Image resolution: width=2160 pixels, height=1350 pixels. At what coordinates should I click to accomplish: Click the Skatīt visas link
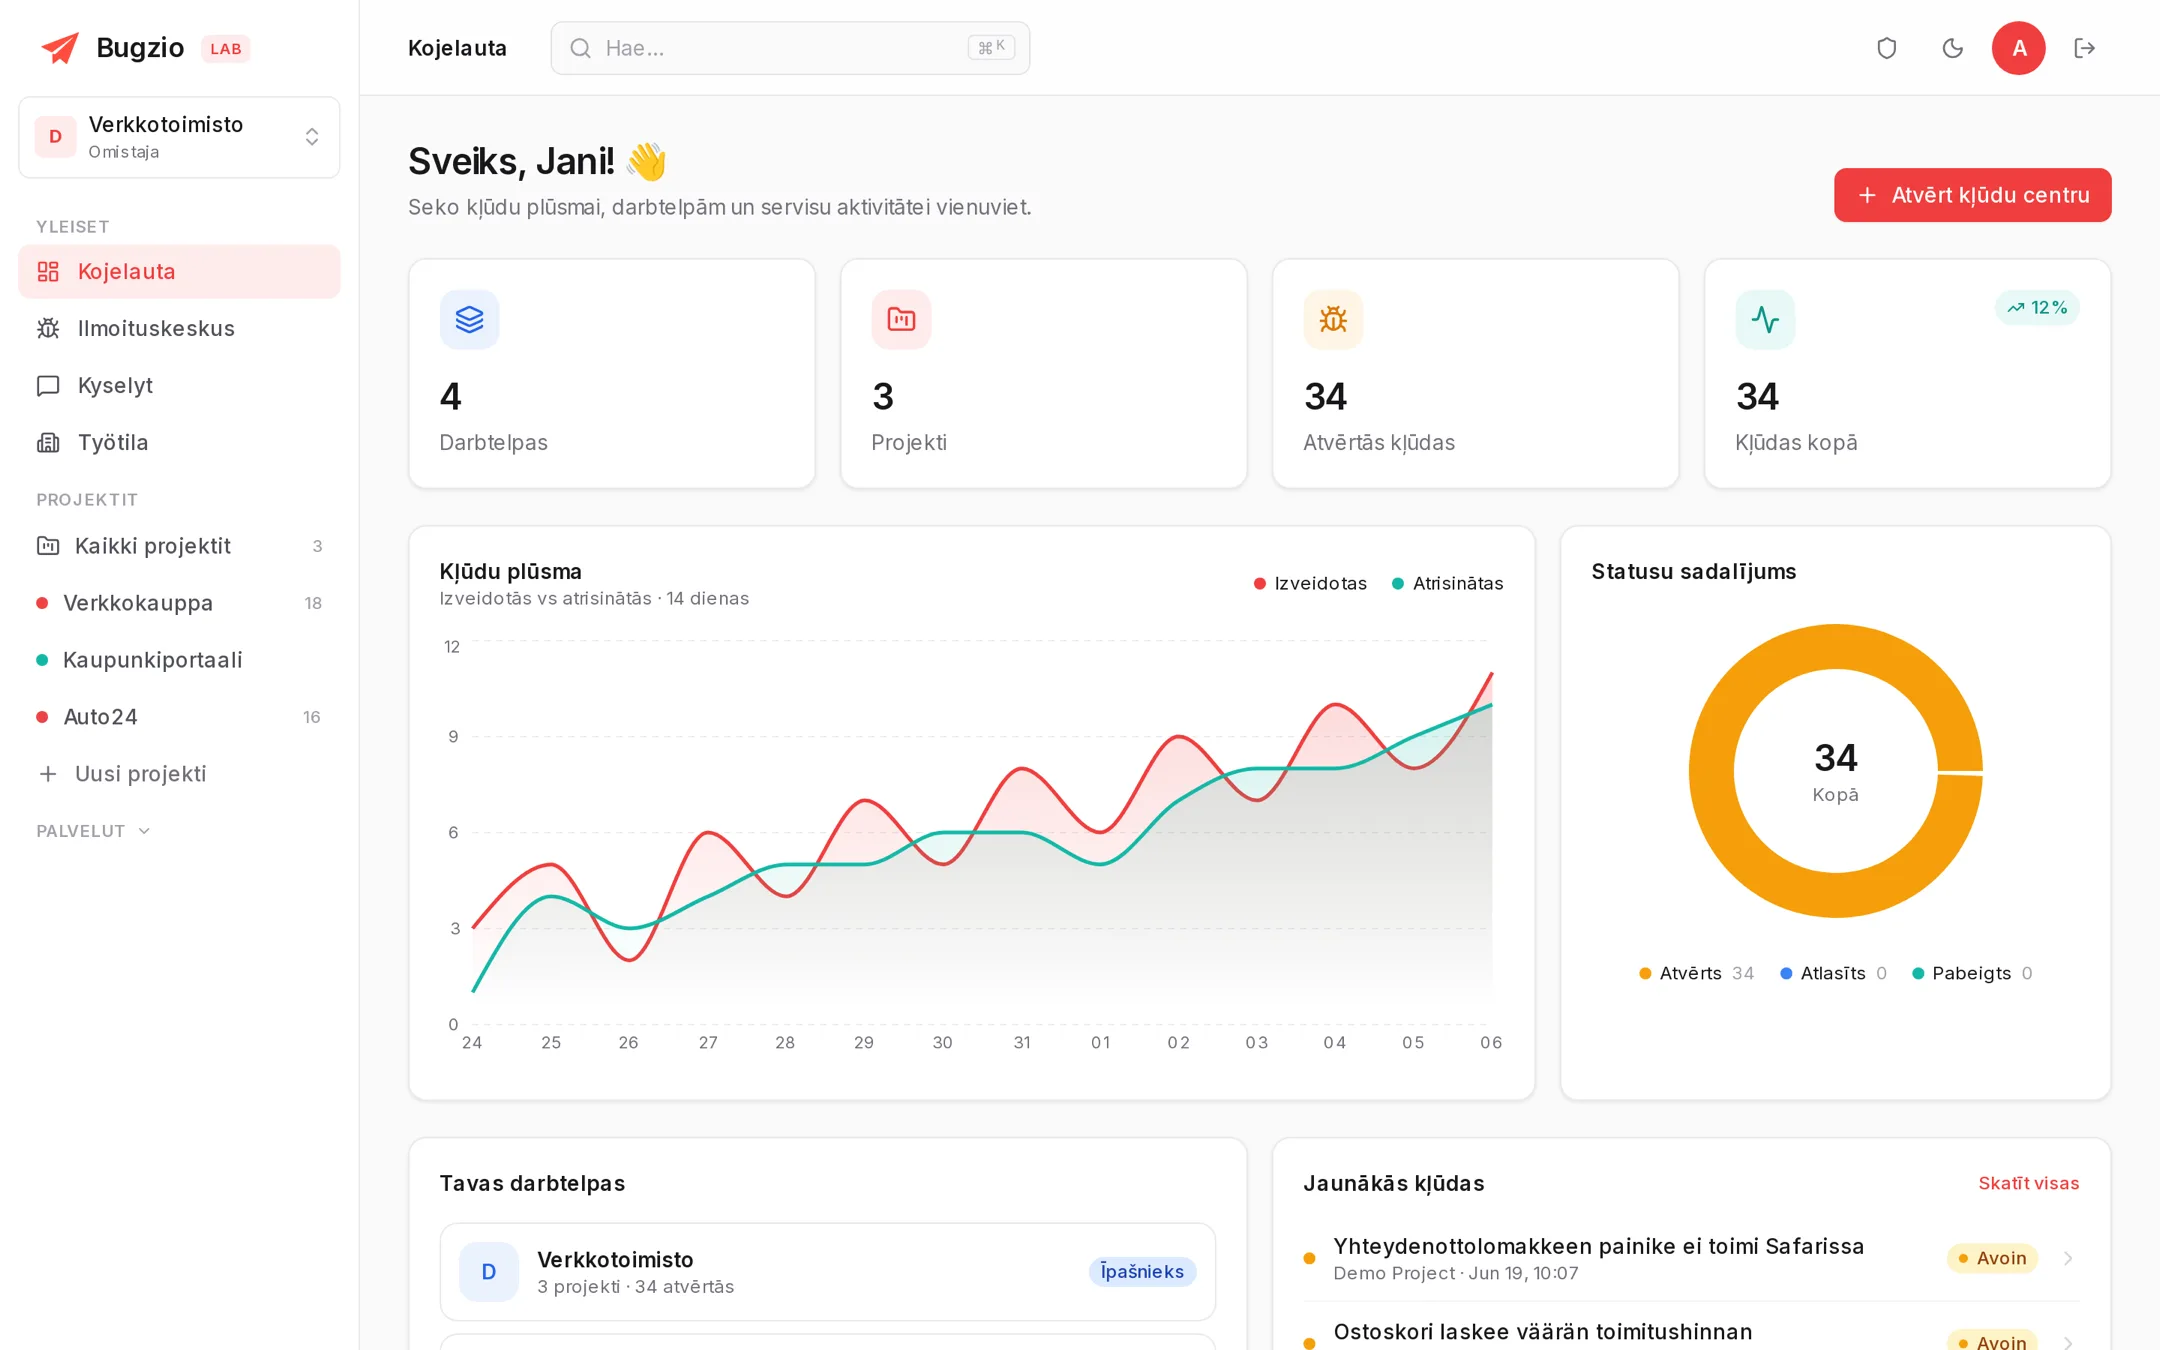[2028, 1183]
